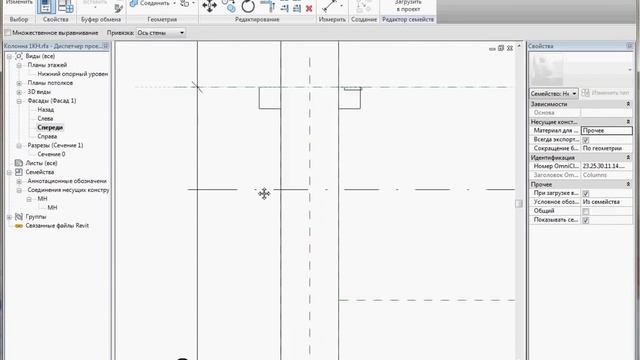Click the Create Similar icon in Создание
The height and width of the screenshot is (360, 640).
click(x=362, y=6)
